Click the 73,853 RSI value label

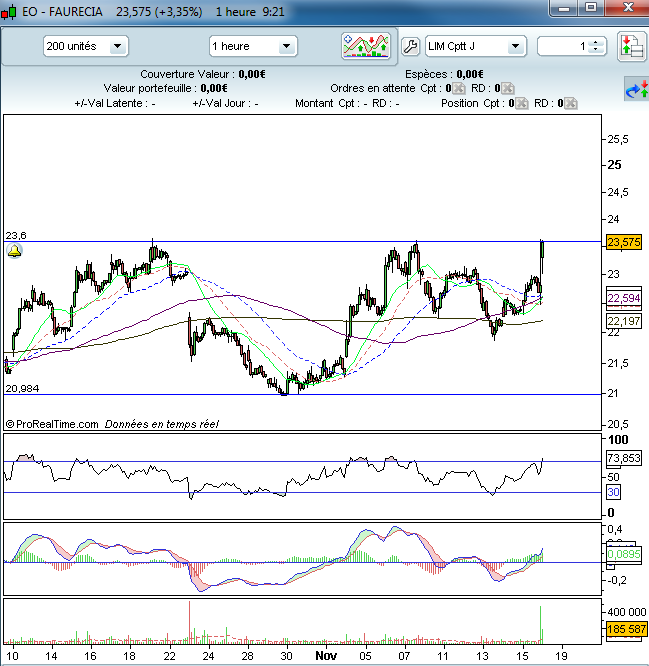pos(624,458)
